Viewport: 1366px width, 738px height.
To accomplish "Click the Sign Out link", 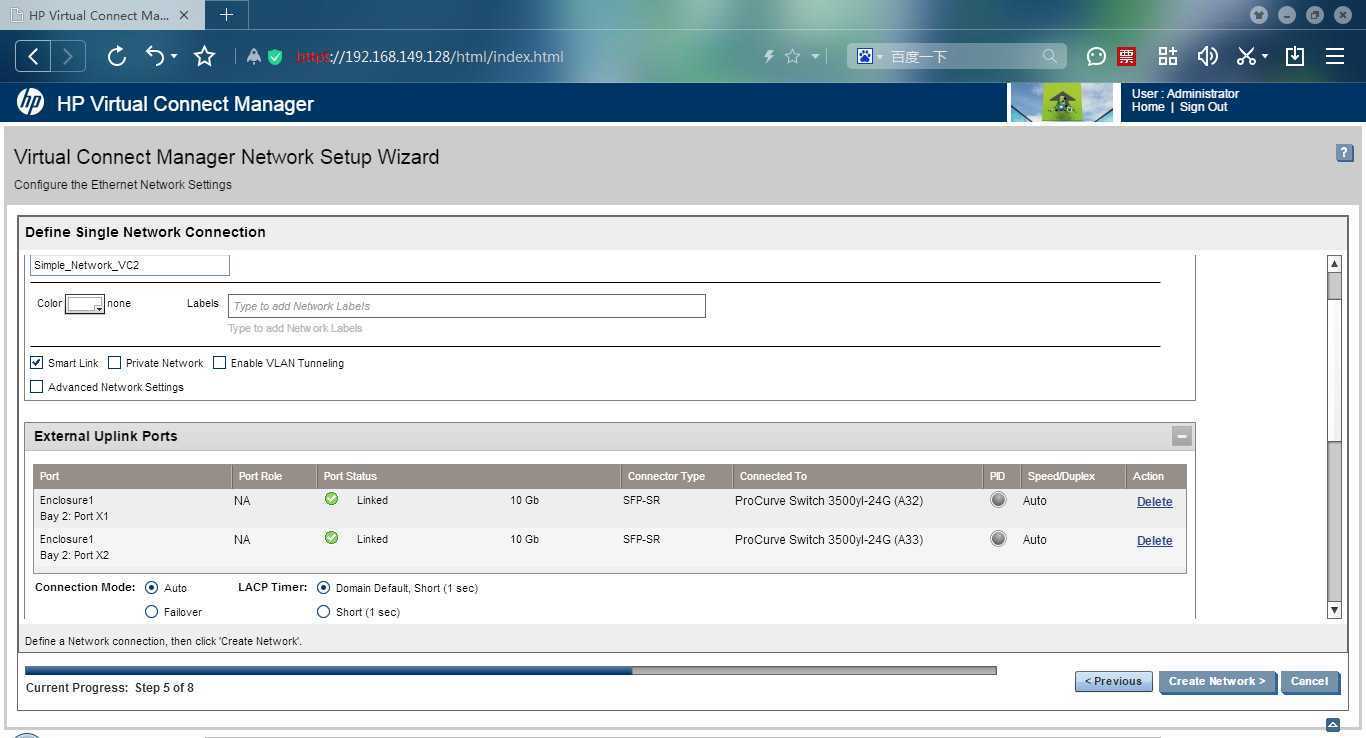I will click(x=1203, y=107).
